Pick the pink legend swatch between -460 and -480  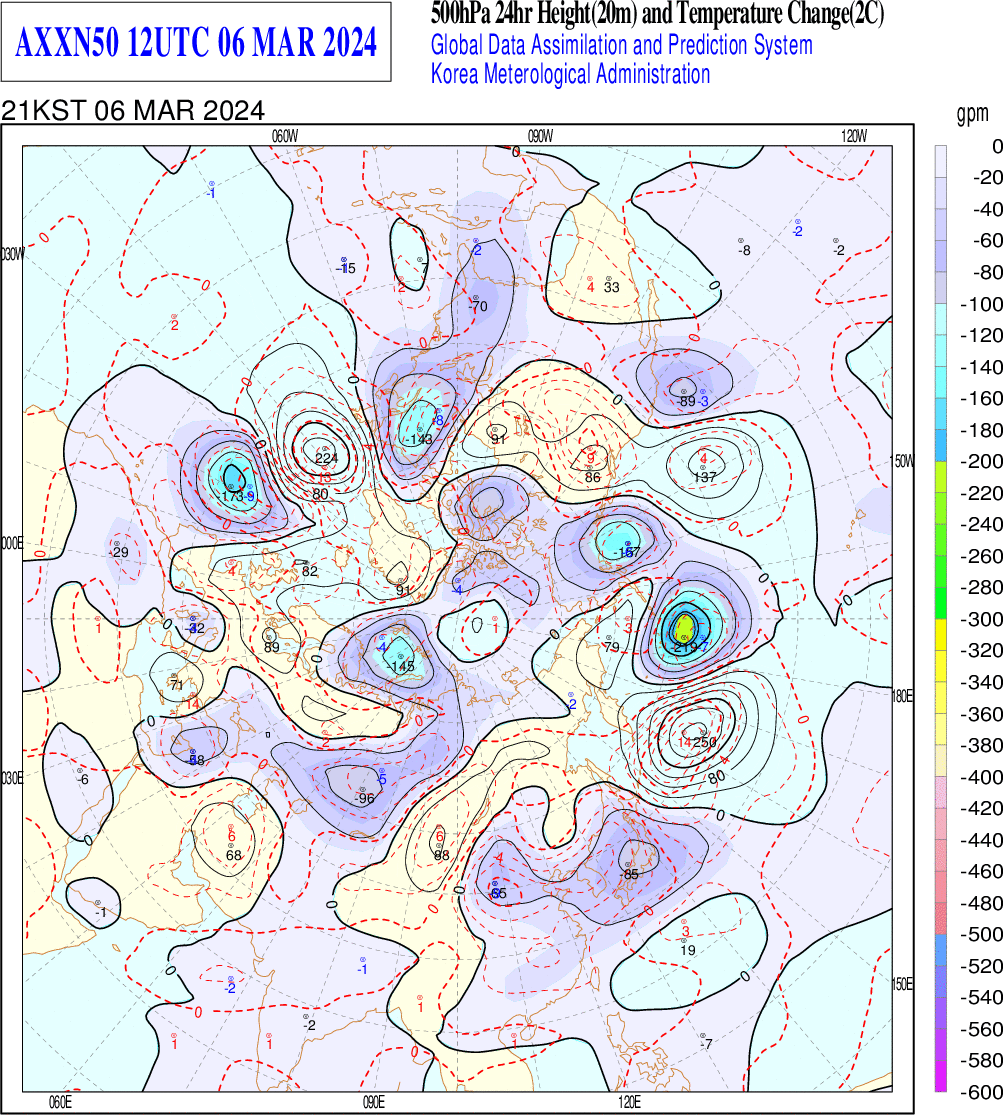click(x=940, y=886)
